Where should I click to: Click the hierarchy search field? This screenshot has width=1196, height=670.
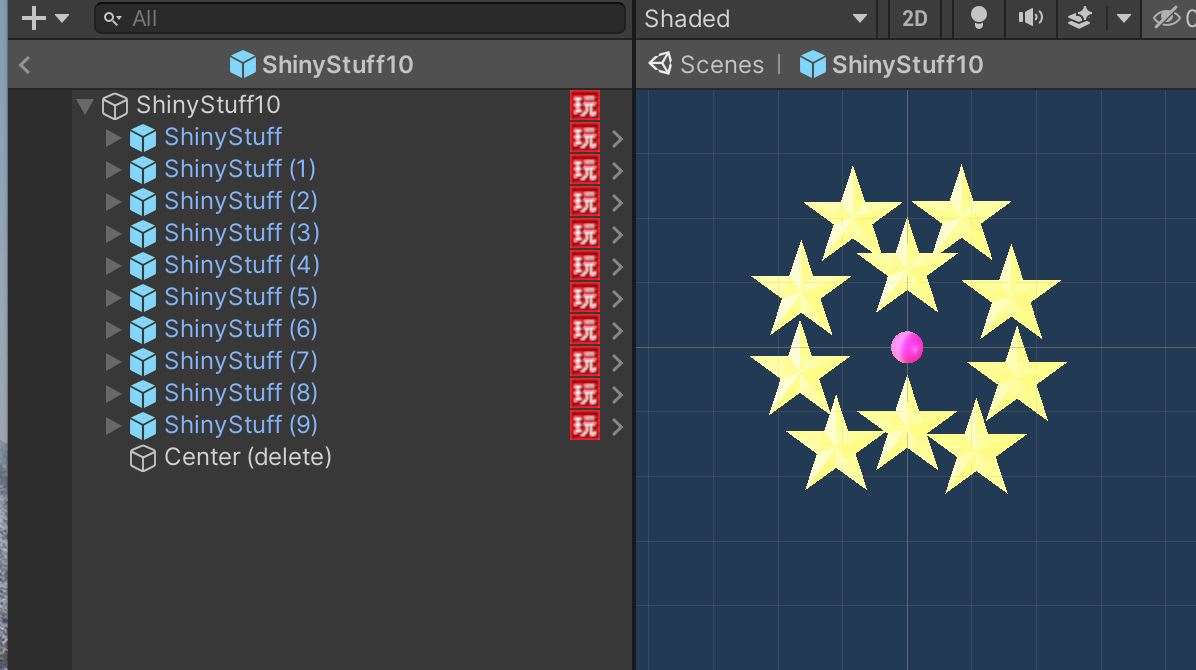360,18
